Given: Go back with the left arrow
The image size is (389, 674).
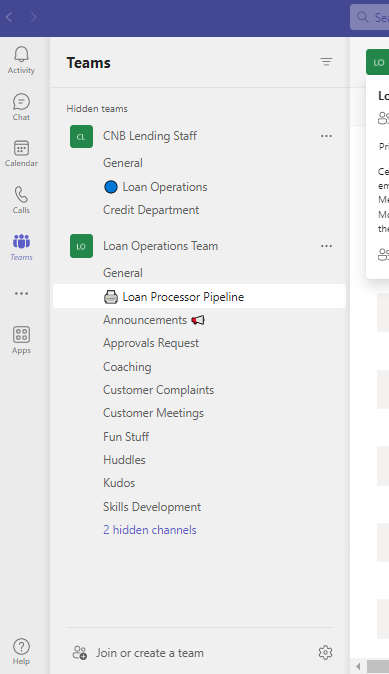Looking at the screenshot, I should pos(9,17).
